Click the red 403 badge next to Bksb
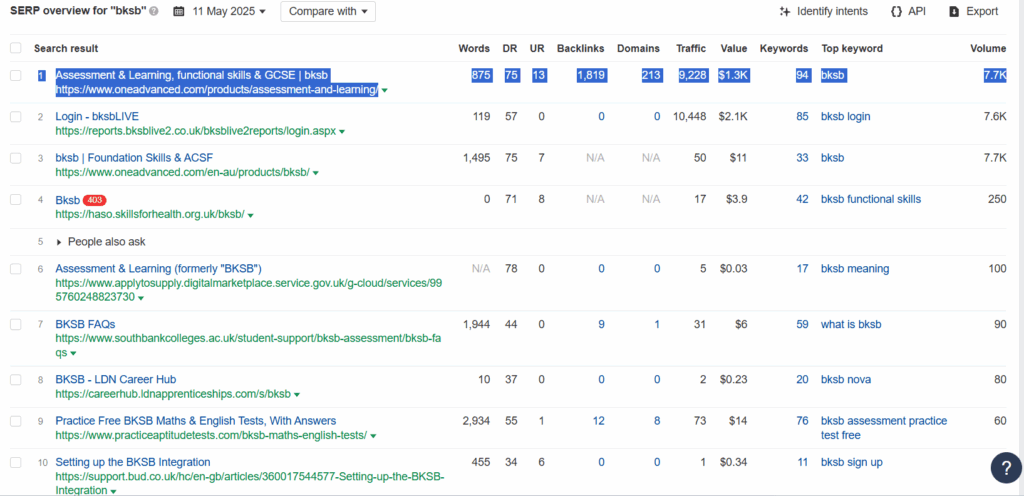 pos(95,200)
